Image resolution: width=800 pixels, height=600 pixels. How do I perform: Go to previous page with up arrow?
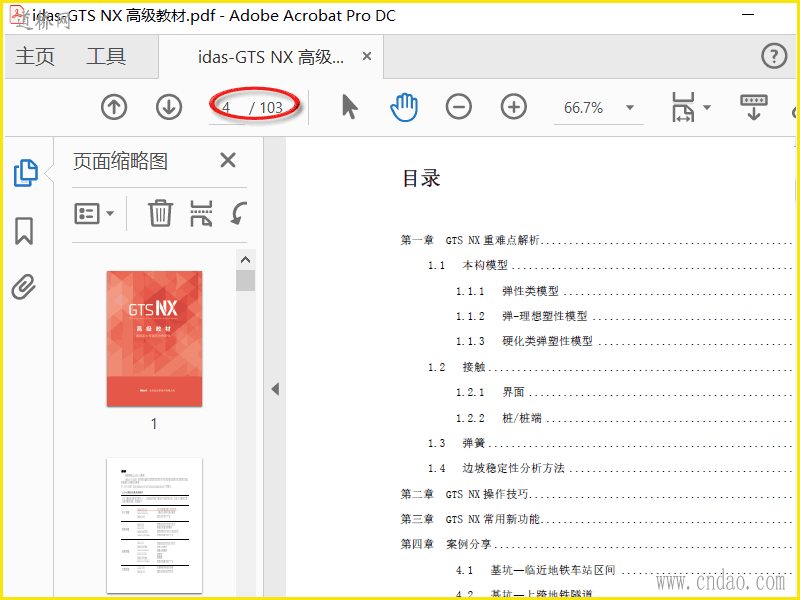coord(114,108)
